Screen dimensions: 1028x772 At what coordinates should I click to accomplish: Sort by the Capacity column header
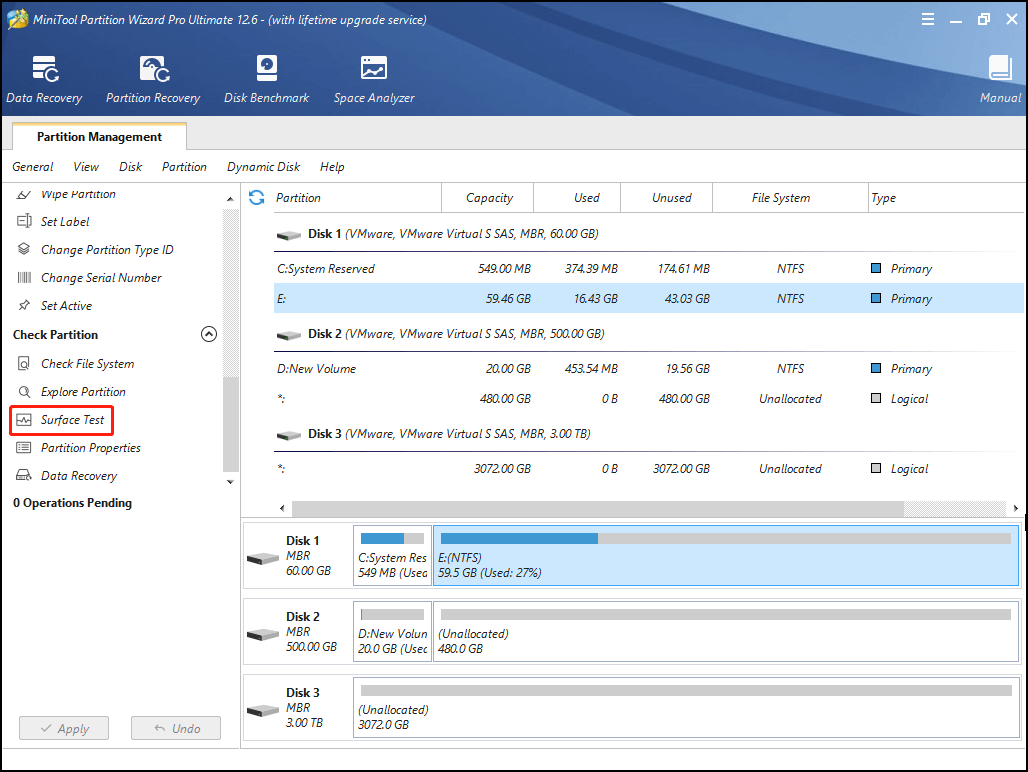click(488, 198)
